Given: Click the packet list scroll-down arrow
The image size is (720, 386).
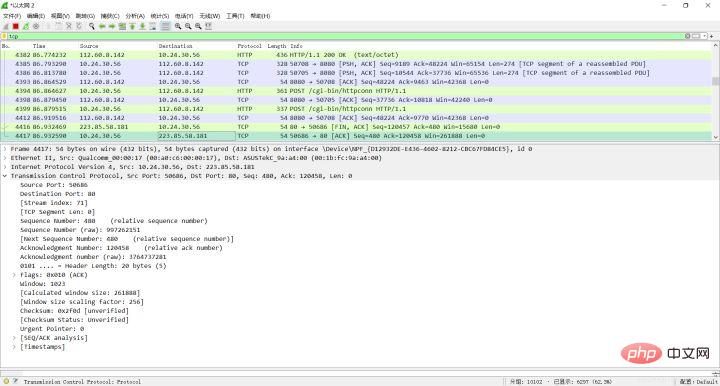Looking at the screenshot, I should click(x=715, y=137).
